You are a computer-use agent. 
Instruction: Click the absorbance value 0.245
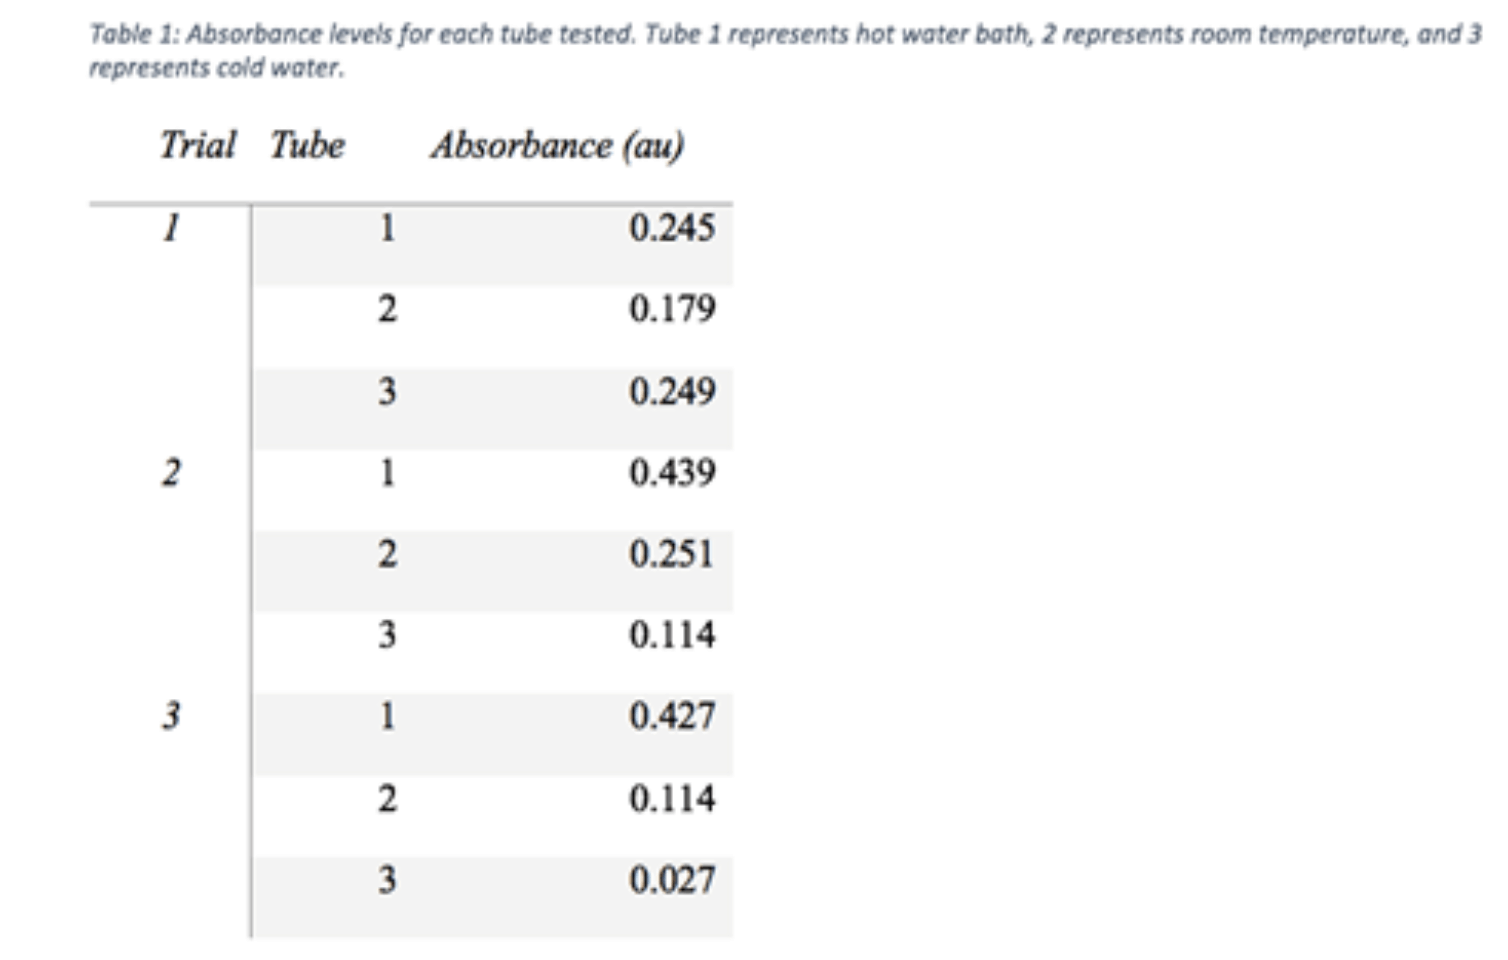point(672,229)
